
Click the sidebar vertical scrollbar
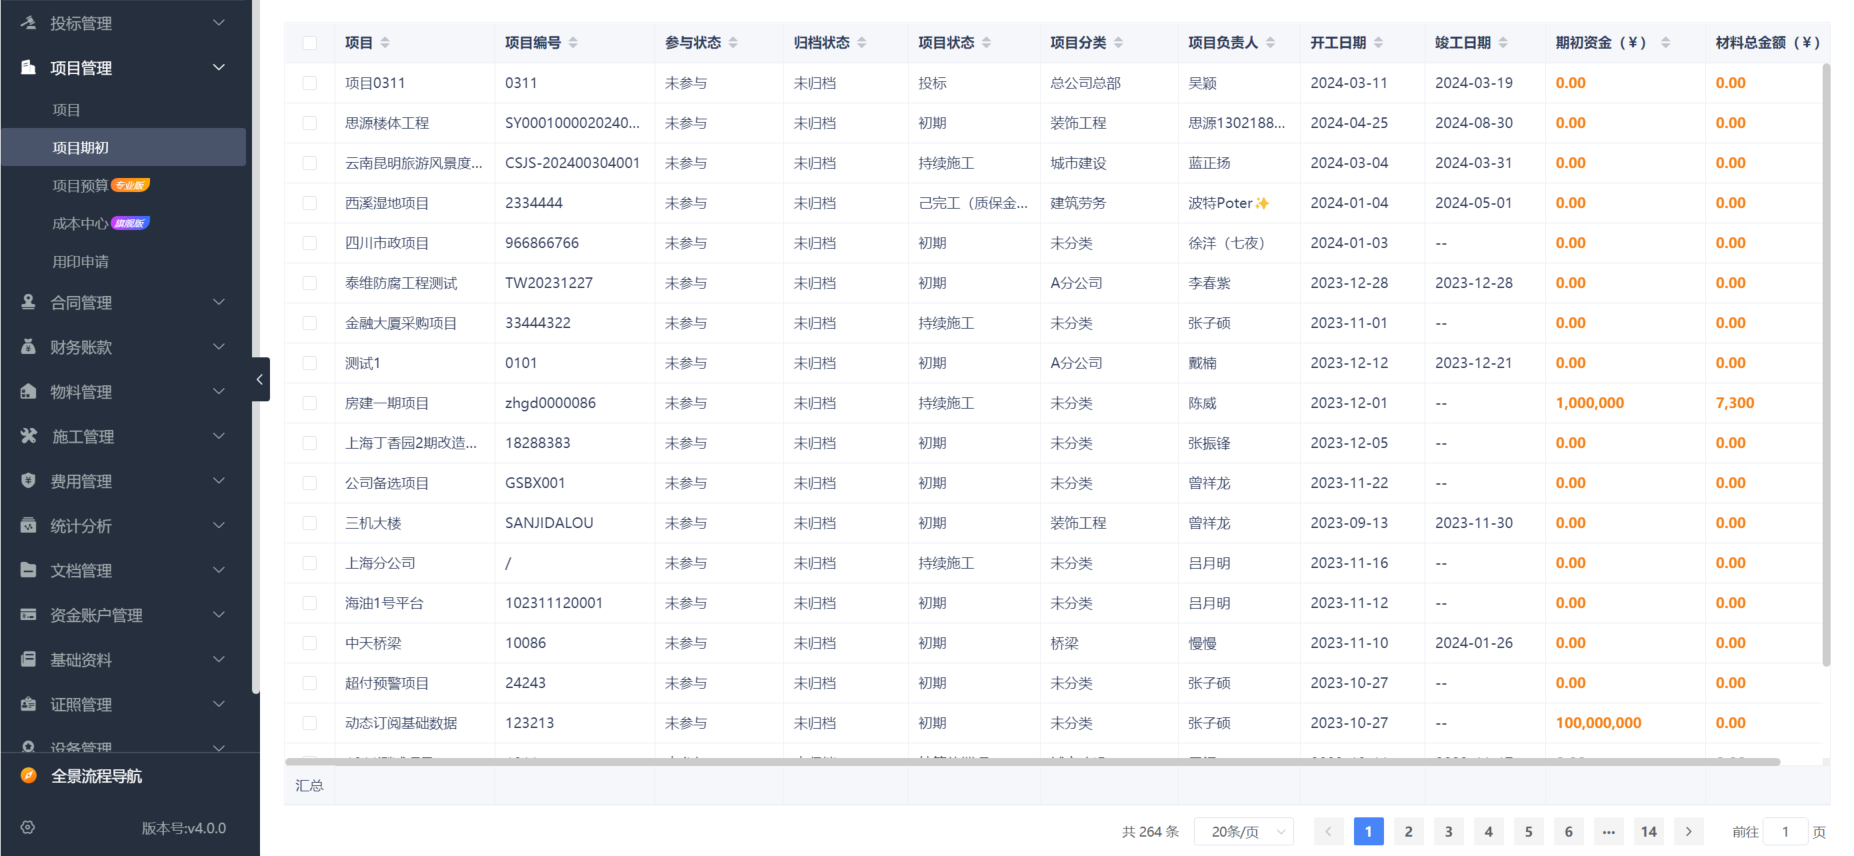pos(255,346)
